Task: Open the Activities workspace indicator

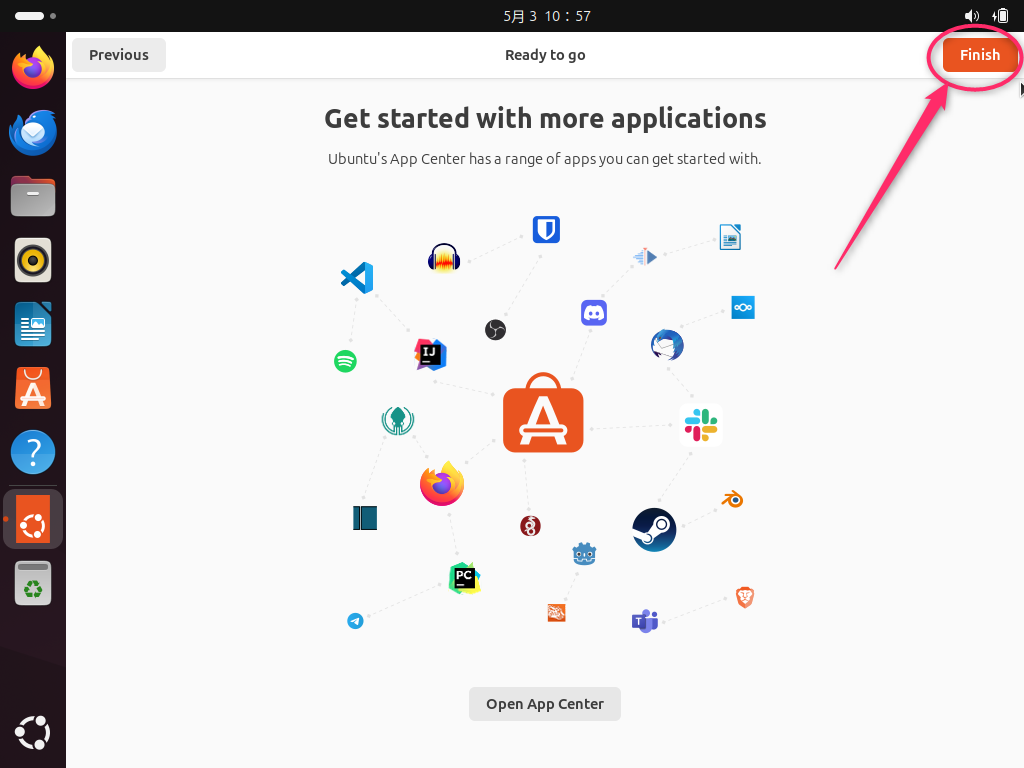Action: pos(35,16)
